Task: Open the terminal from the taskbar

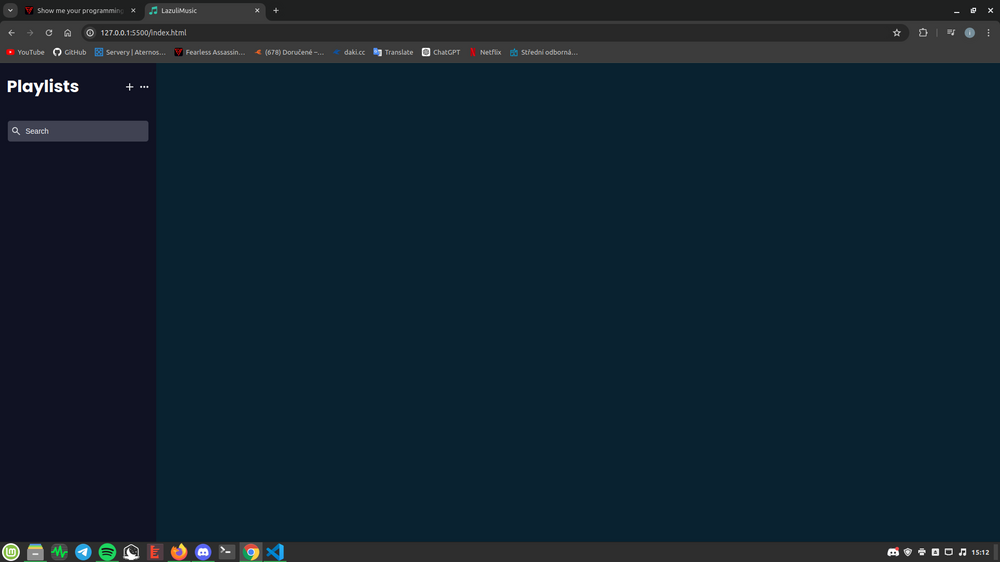Action: (x=226, y=552)
